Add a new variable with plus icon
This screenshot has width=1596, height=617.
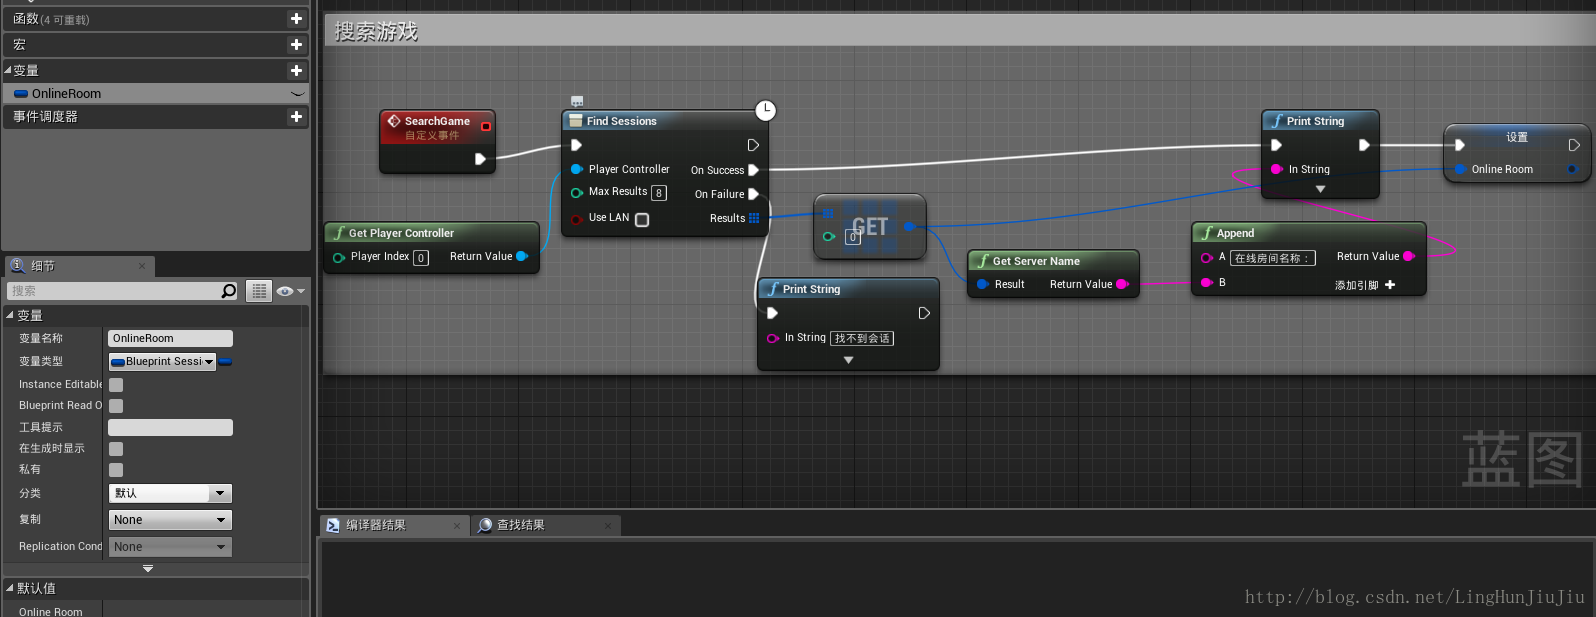tap(296, 71)
